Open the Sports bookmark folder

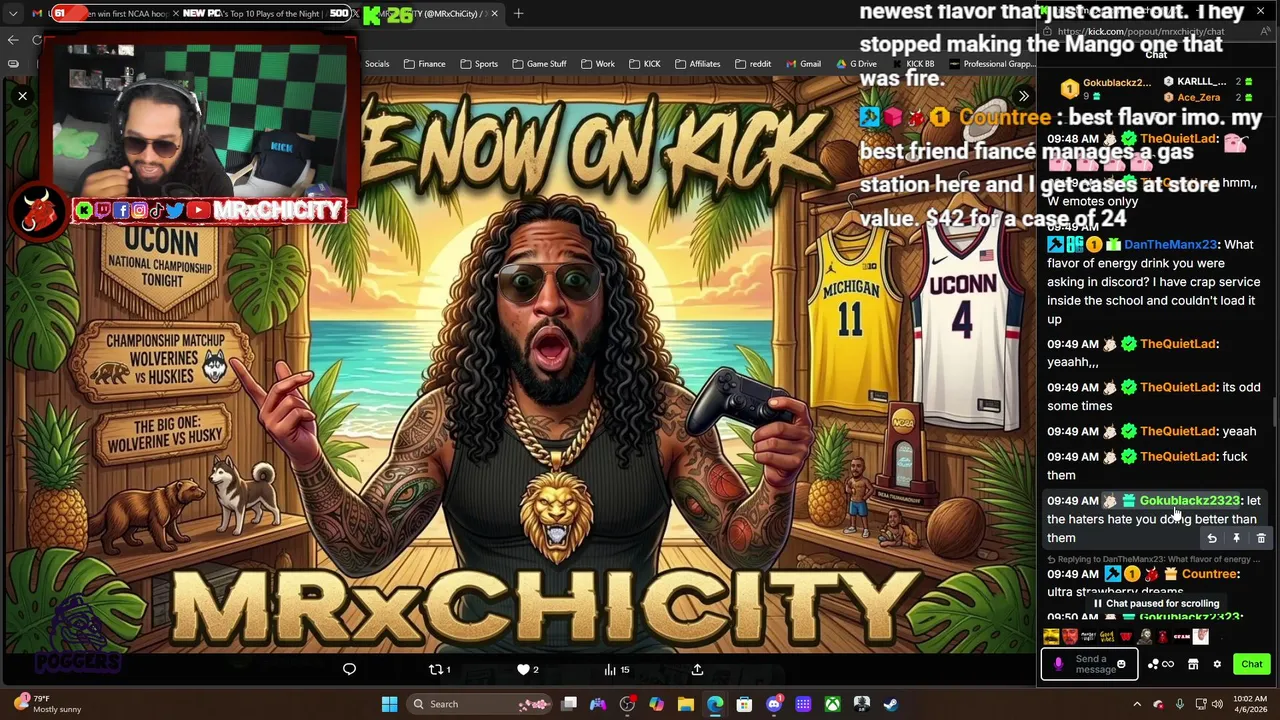click(x=479, y=64)
